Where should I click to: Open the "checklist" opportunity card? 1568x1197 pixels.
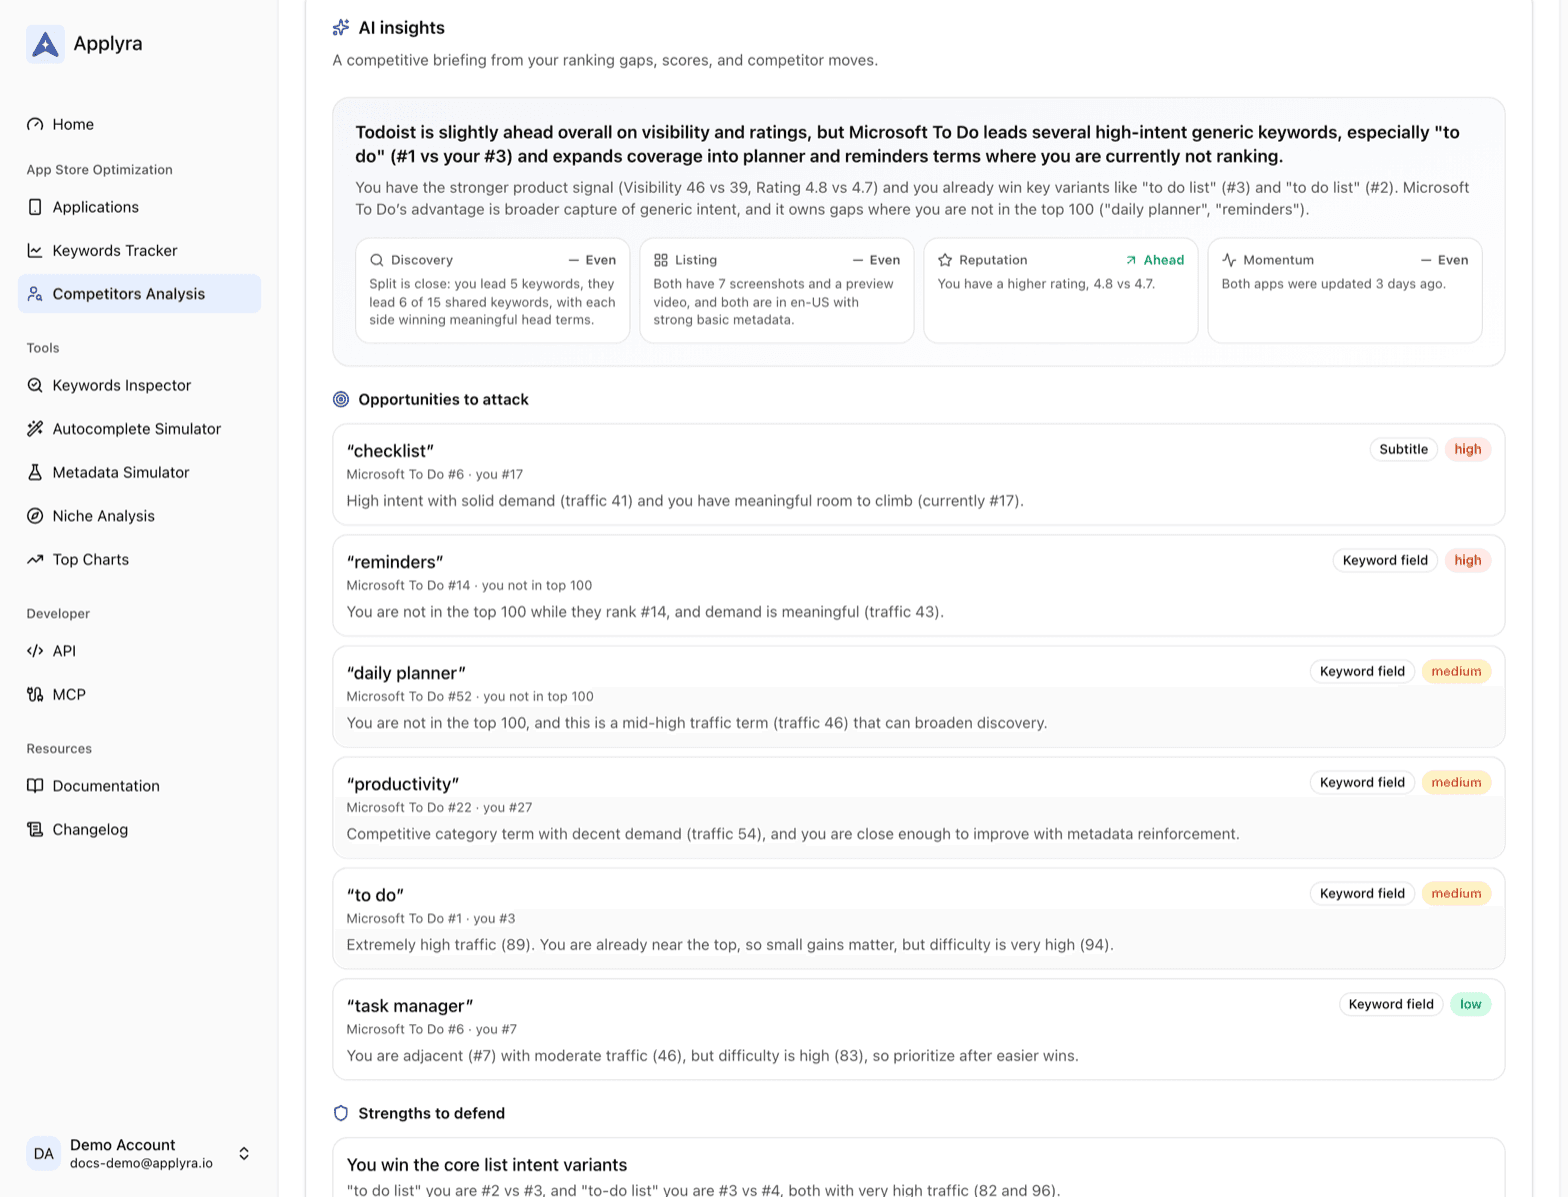[x=918, y=474]
